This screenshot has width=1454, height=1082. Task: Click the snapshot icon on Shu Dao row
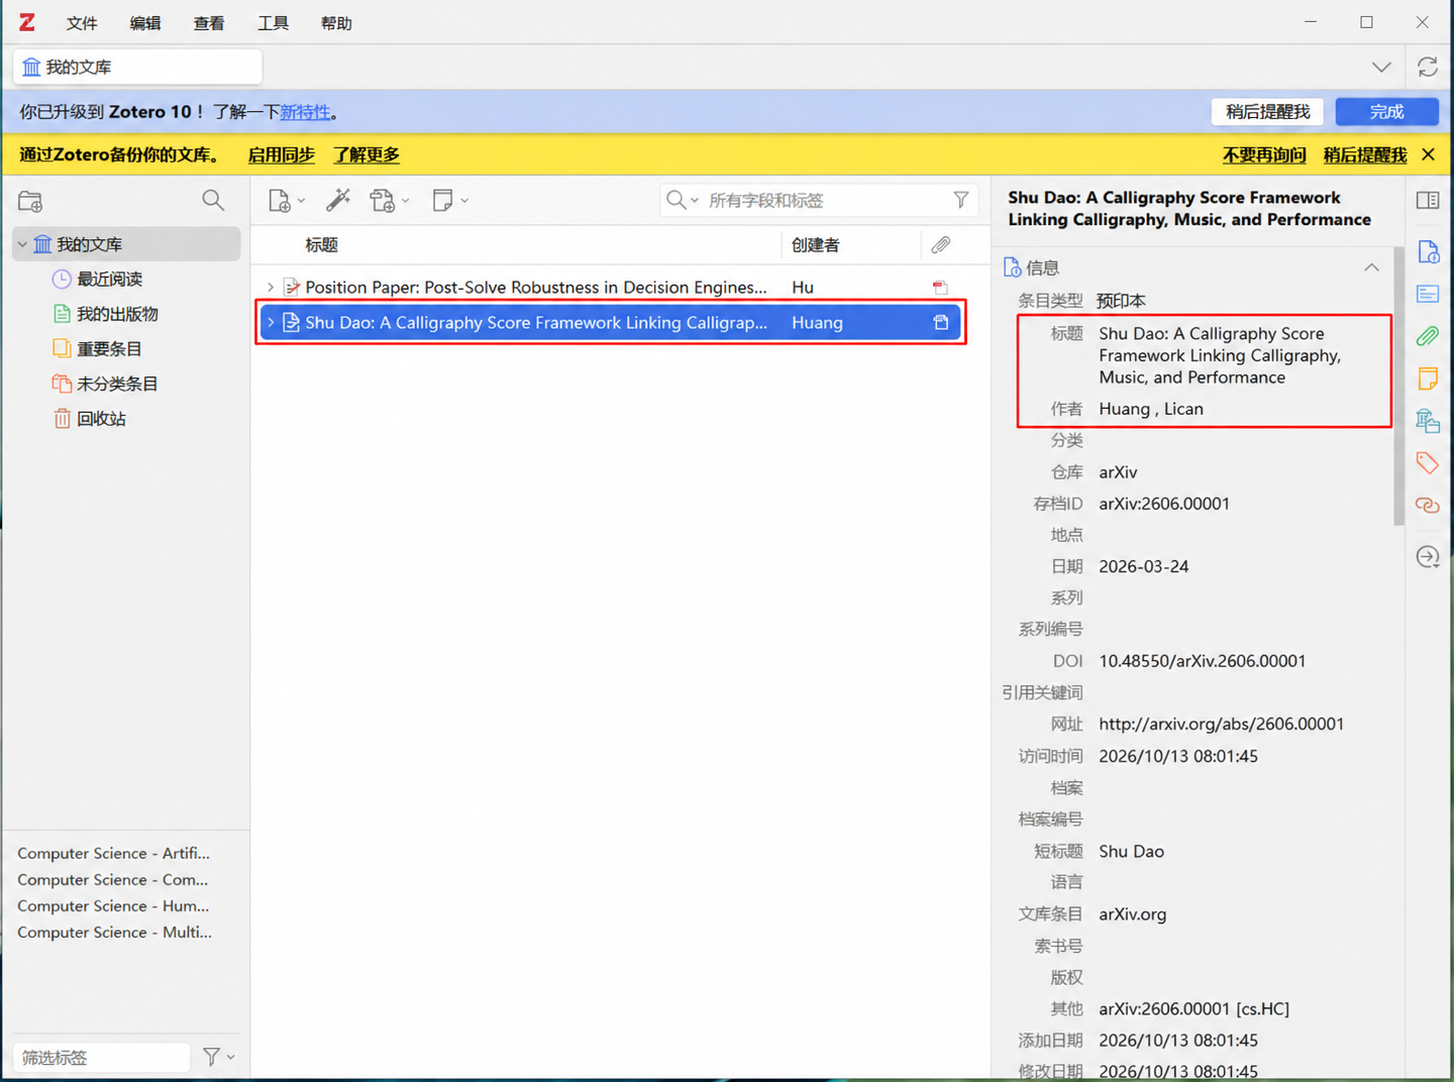(940, 322)
